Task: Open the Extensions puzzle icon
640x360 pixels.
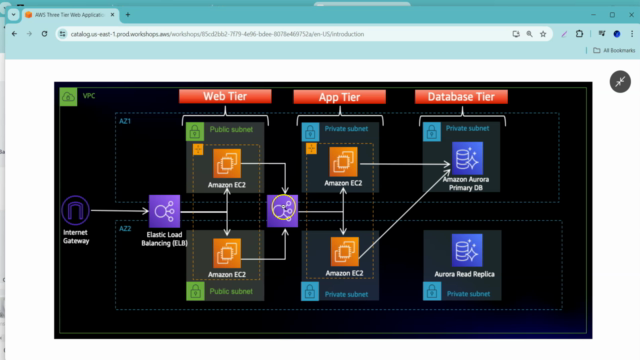Action: tap(579, 34)
